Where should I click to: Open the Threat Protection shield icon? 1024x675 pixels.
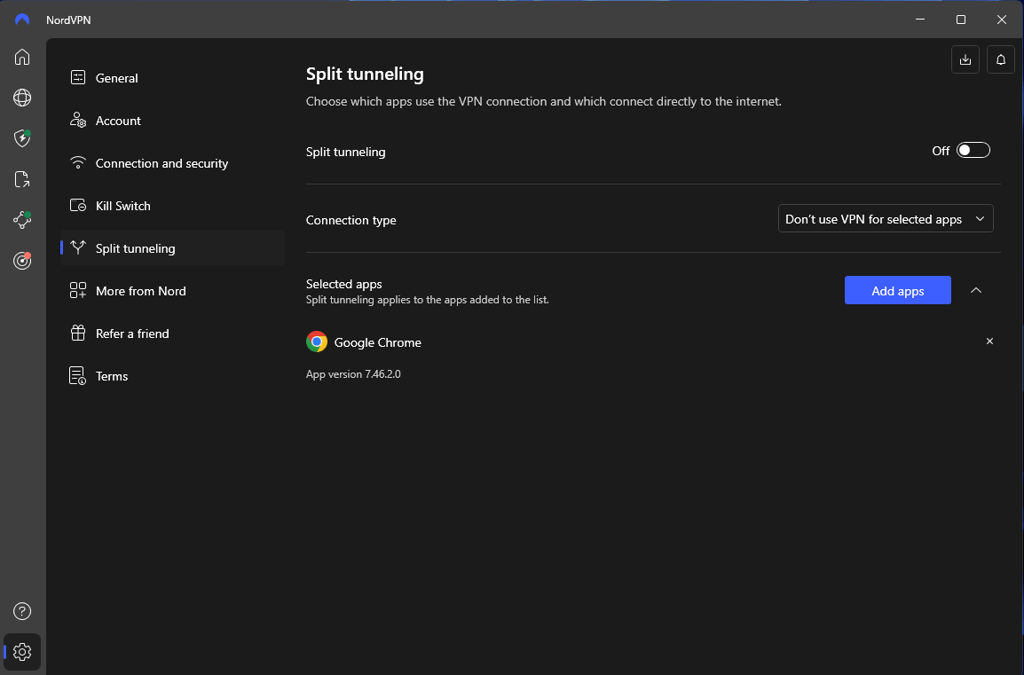[x=22, y=138]
